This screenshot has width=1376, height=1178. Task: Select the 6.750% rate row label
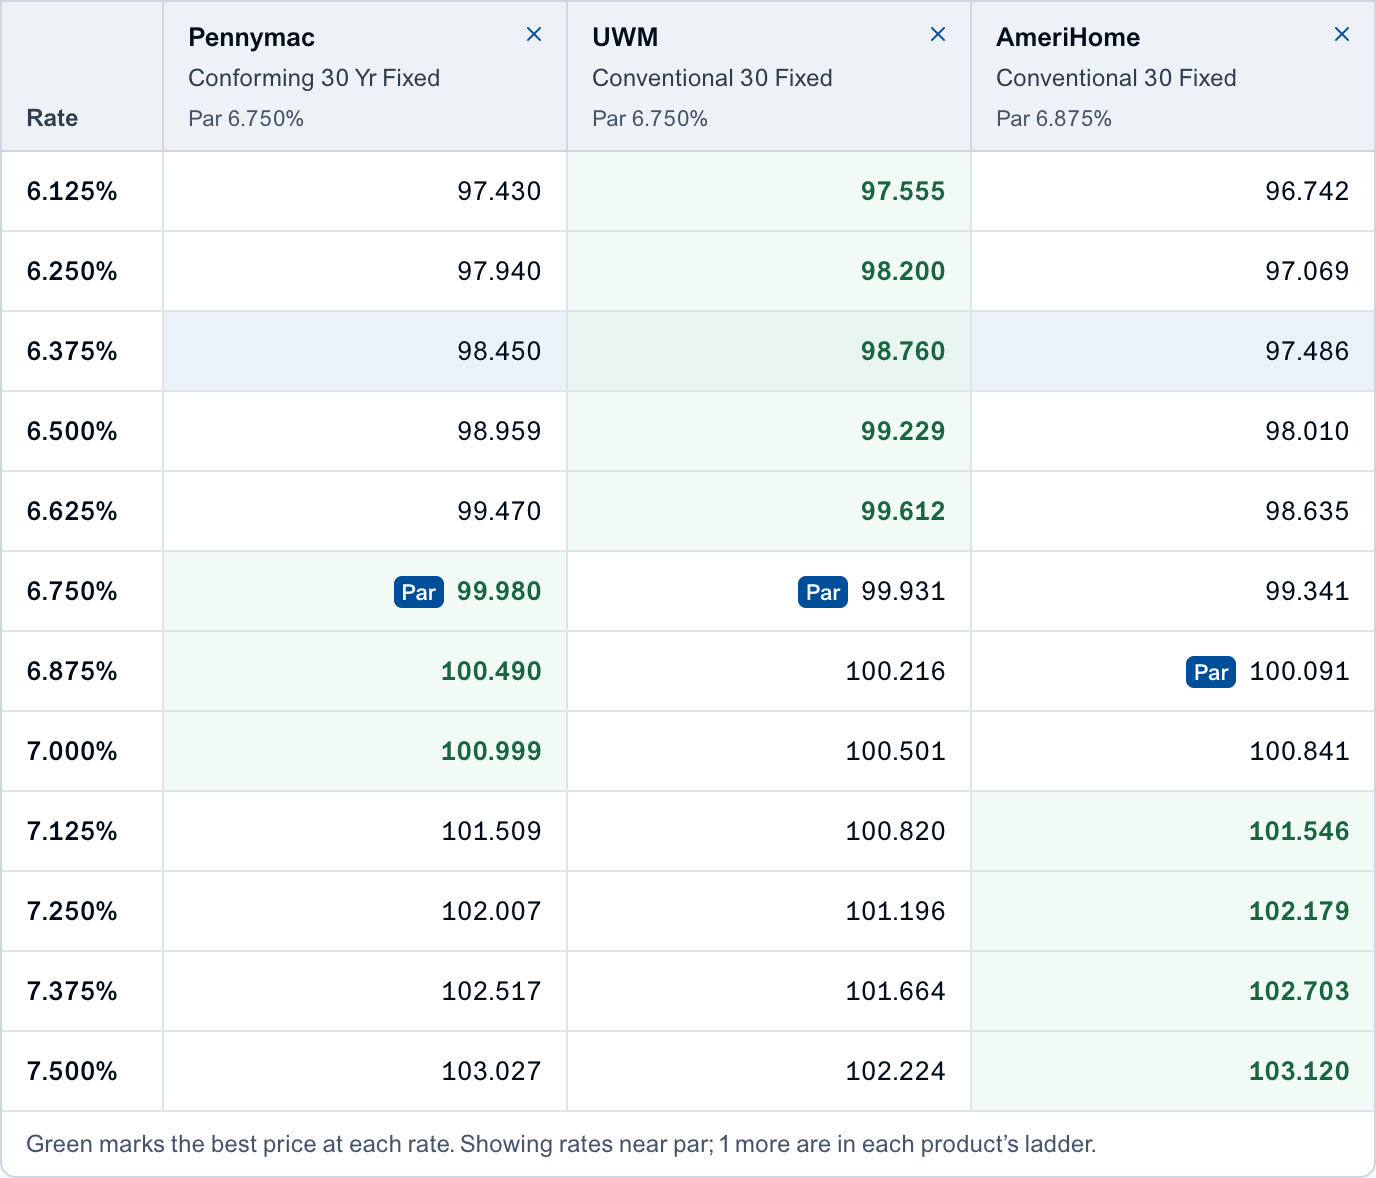tap(72, 591)
